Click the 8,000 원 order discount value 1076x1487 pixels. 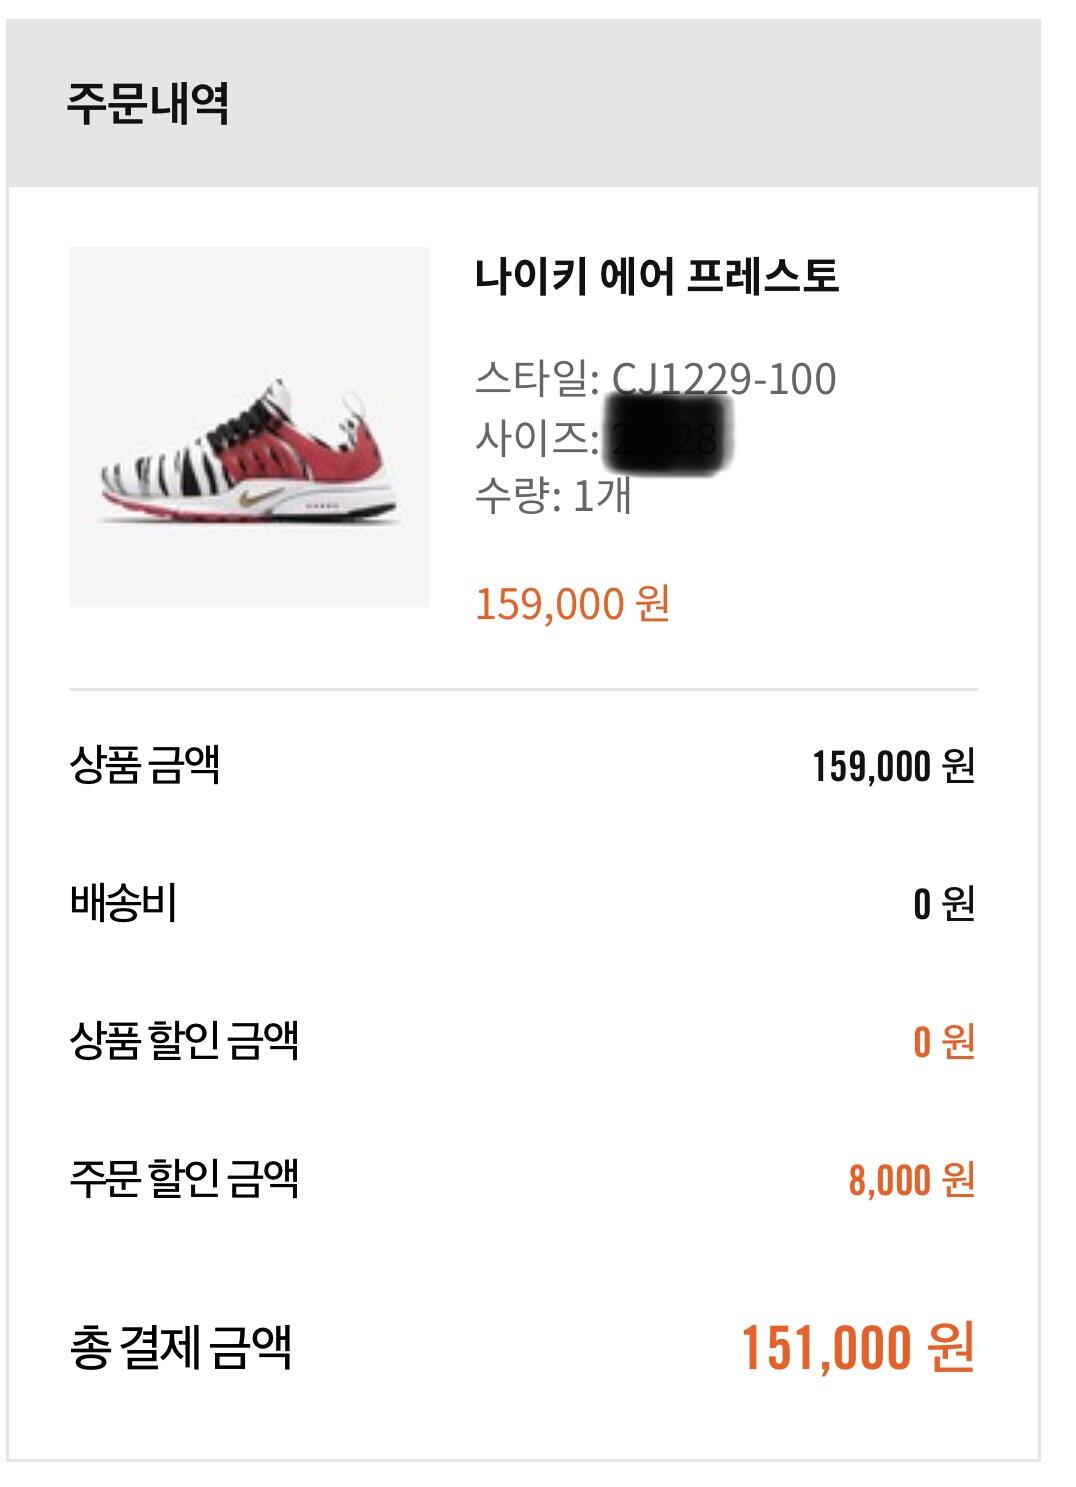click(x=911, y=1180)
